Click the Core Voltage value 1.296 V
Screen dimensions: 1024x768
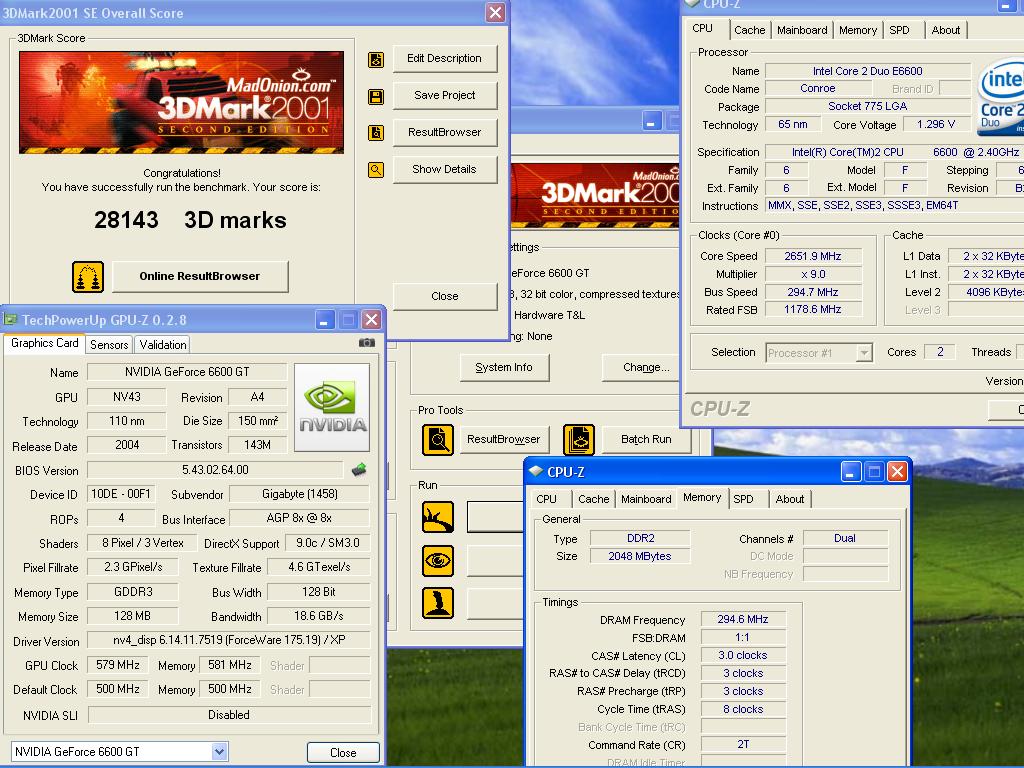(936, 124)
